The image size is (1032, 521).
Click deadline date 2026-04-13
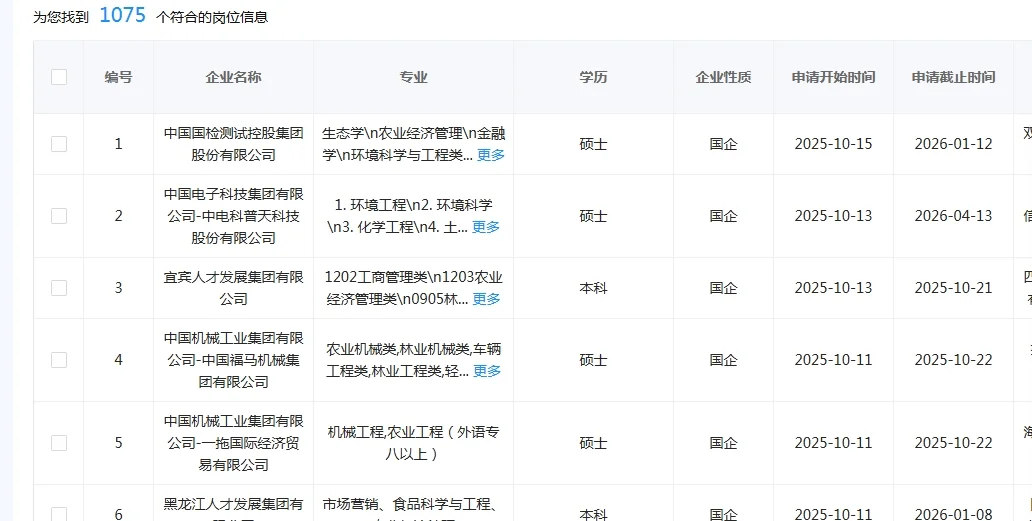[953, 216]
